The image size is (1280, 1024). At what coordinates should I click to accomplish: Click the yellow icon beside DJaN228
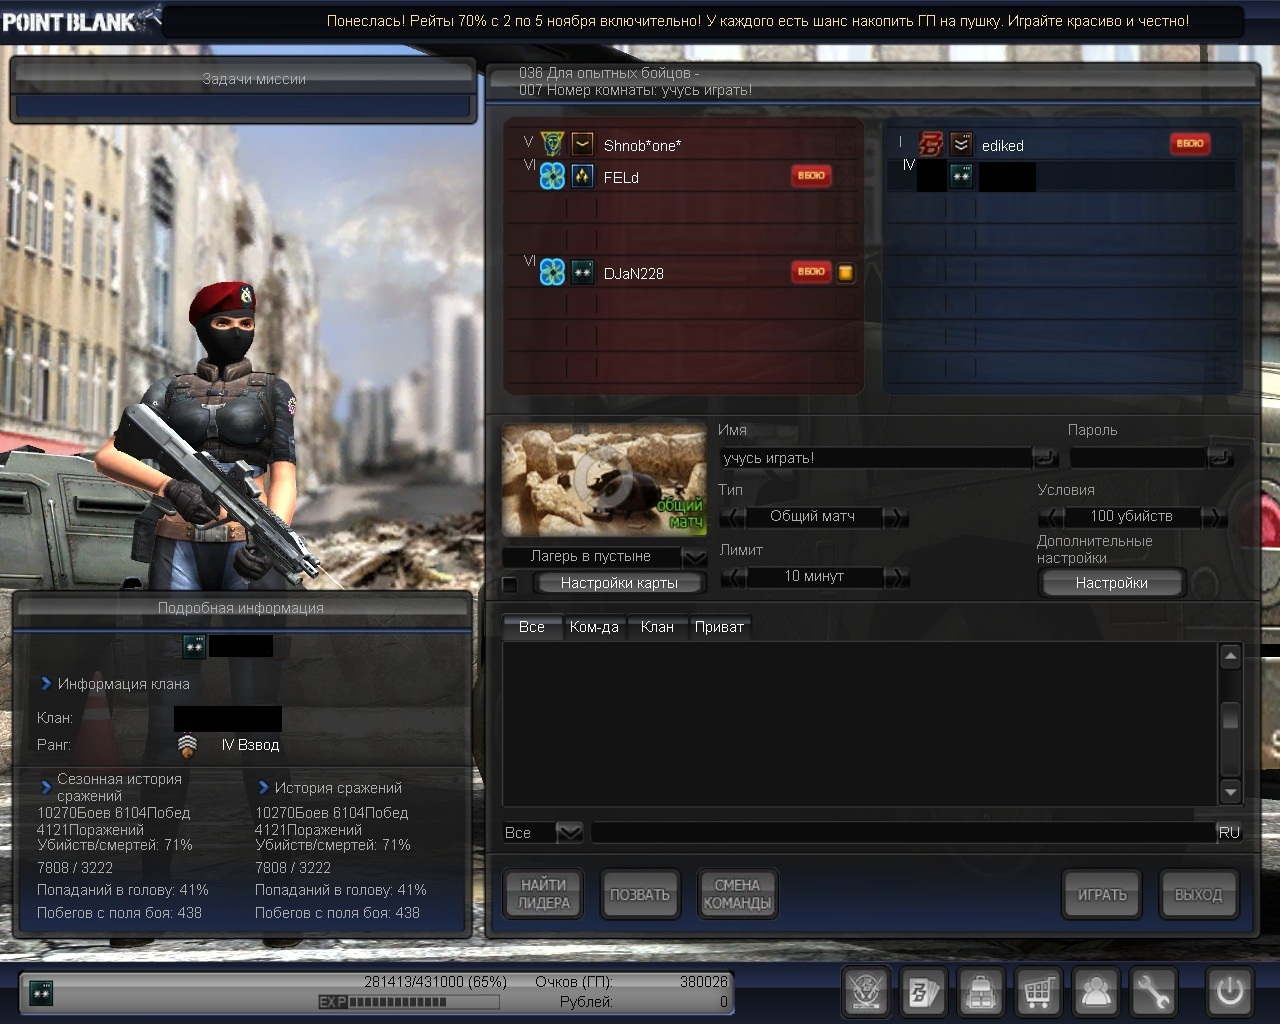click(x=846, y=273)
